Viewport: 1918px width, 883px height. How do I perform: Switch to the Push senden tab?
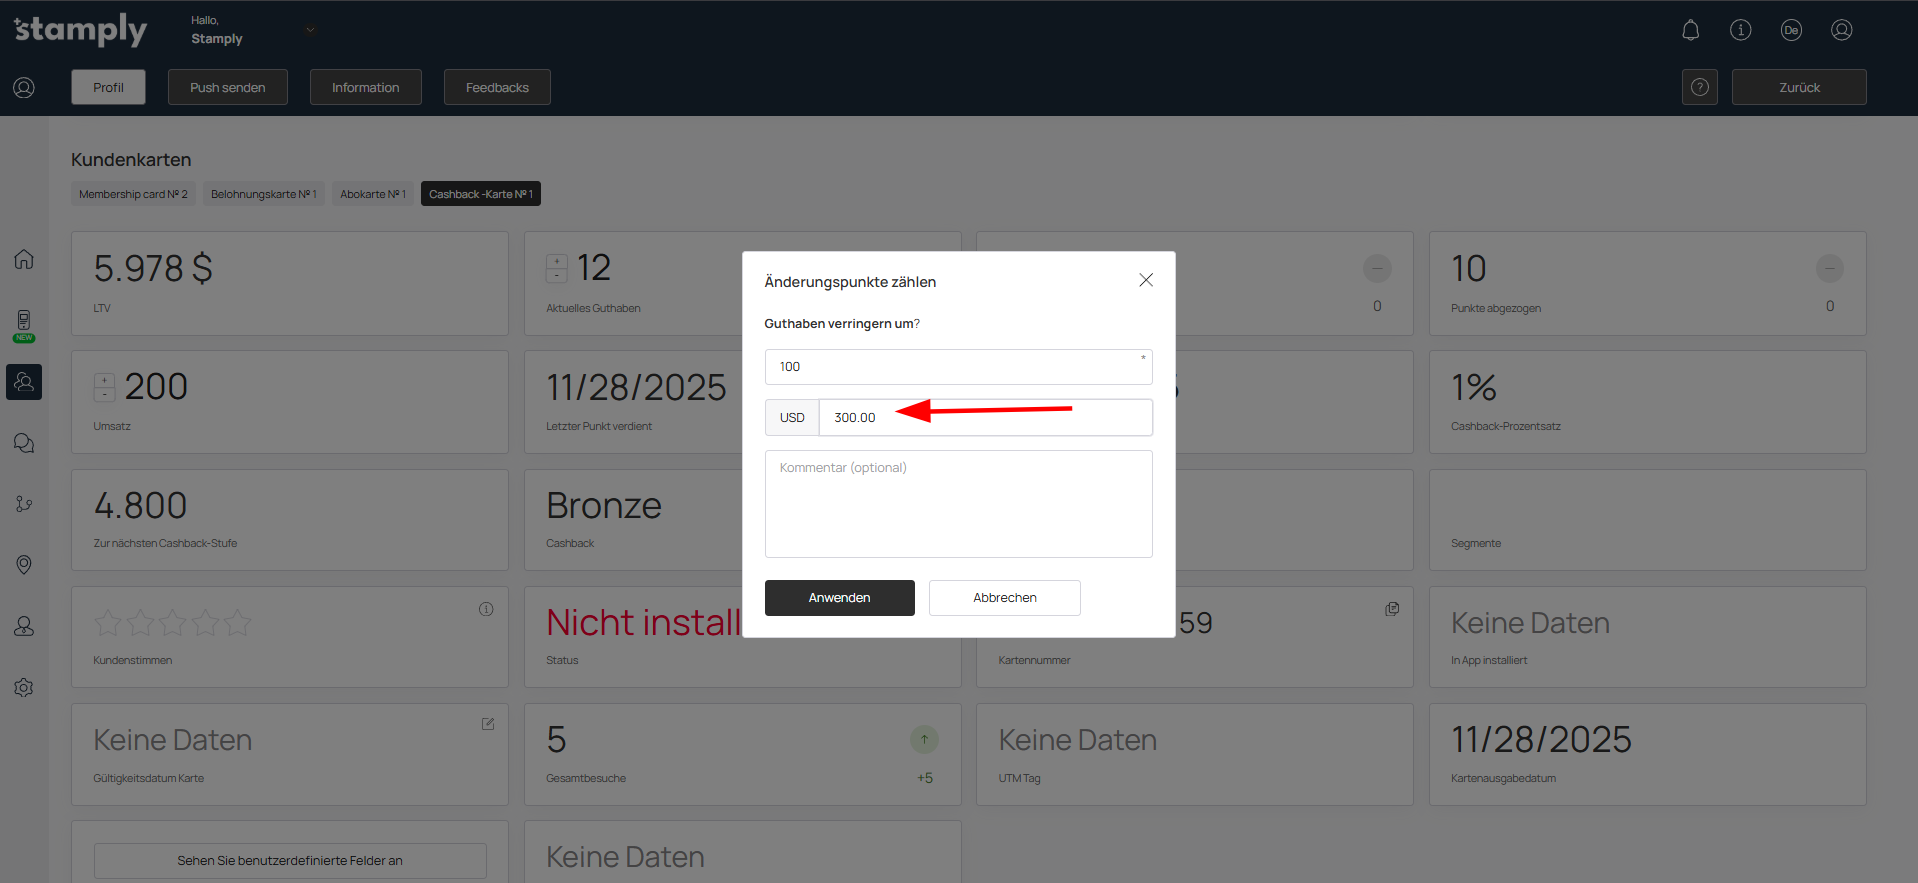228,88
